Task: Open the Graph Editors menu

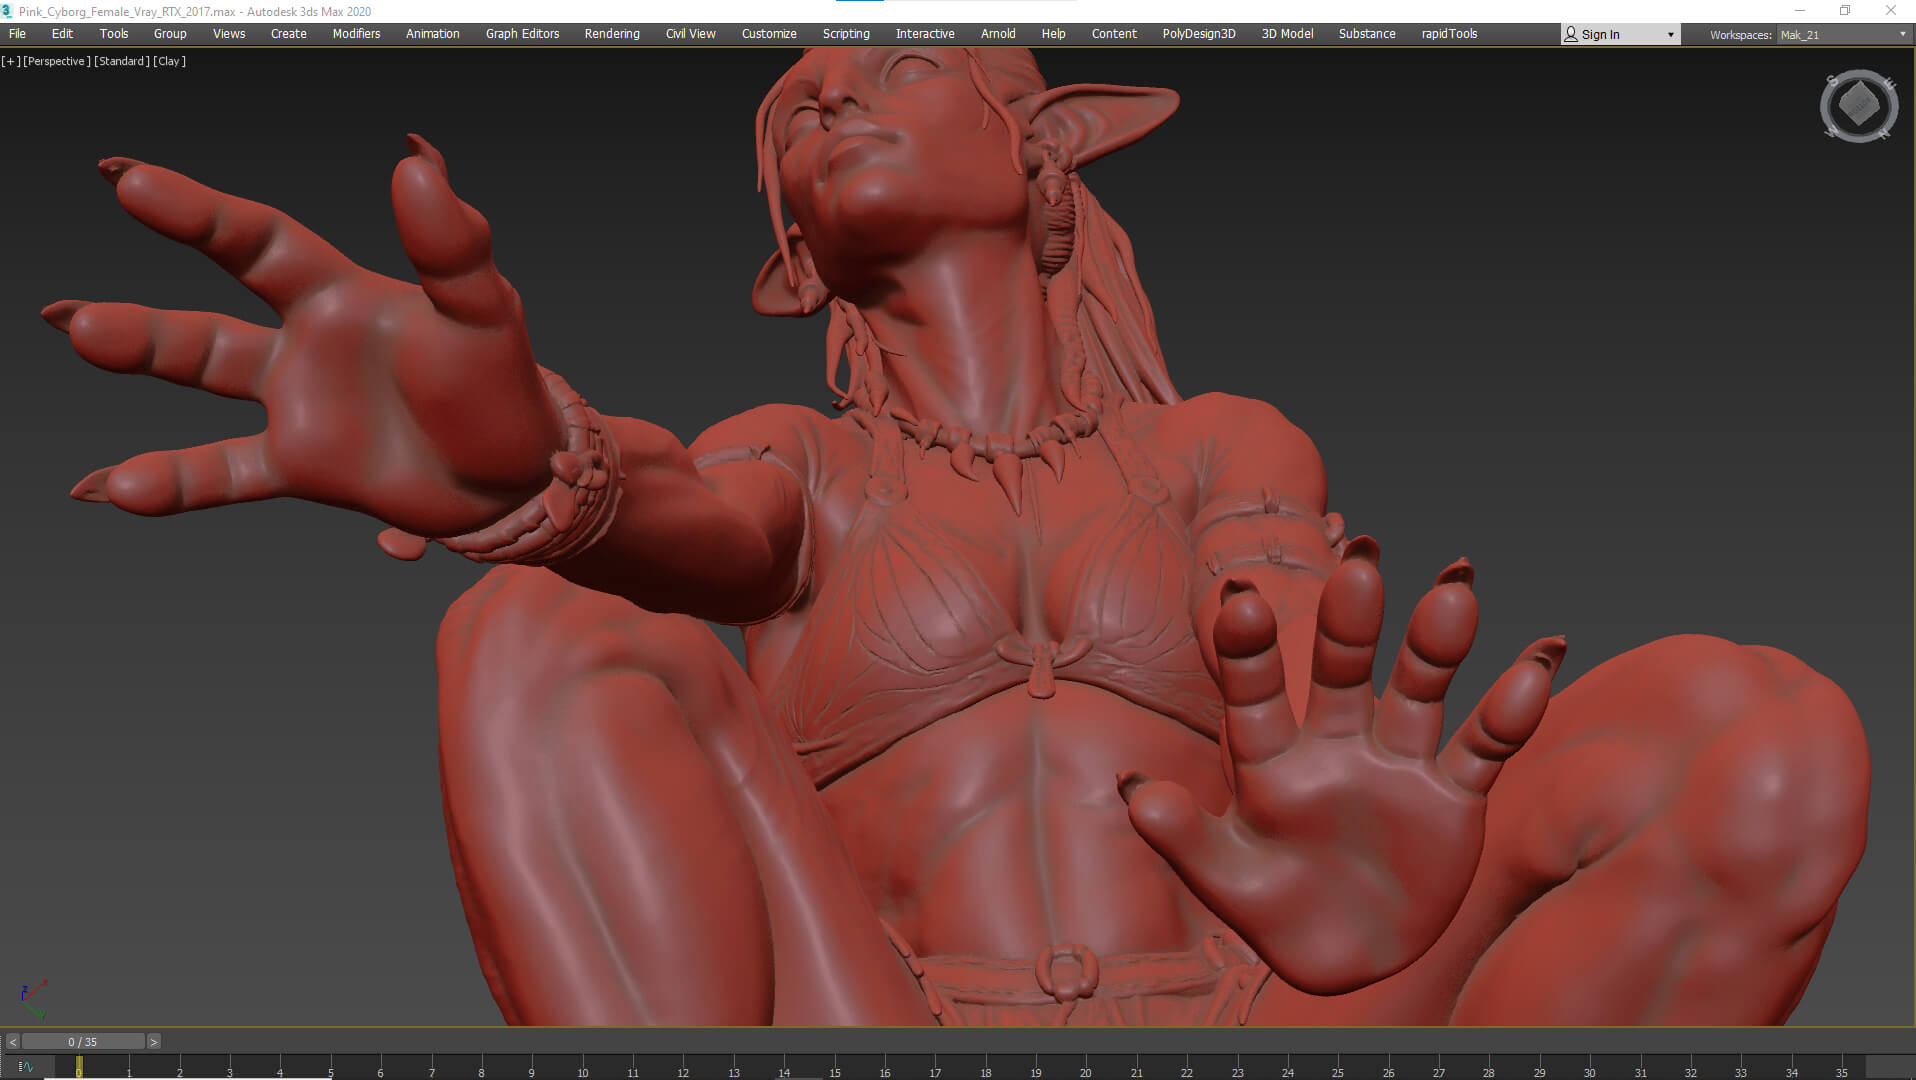Action: pyautogui.click(x=522, y=34)
